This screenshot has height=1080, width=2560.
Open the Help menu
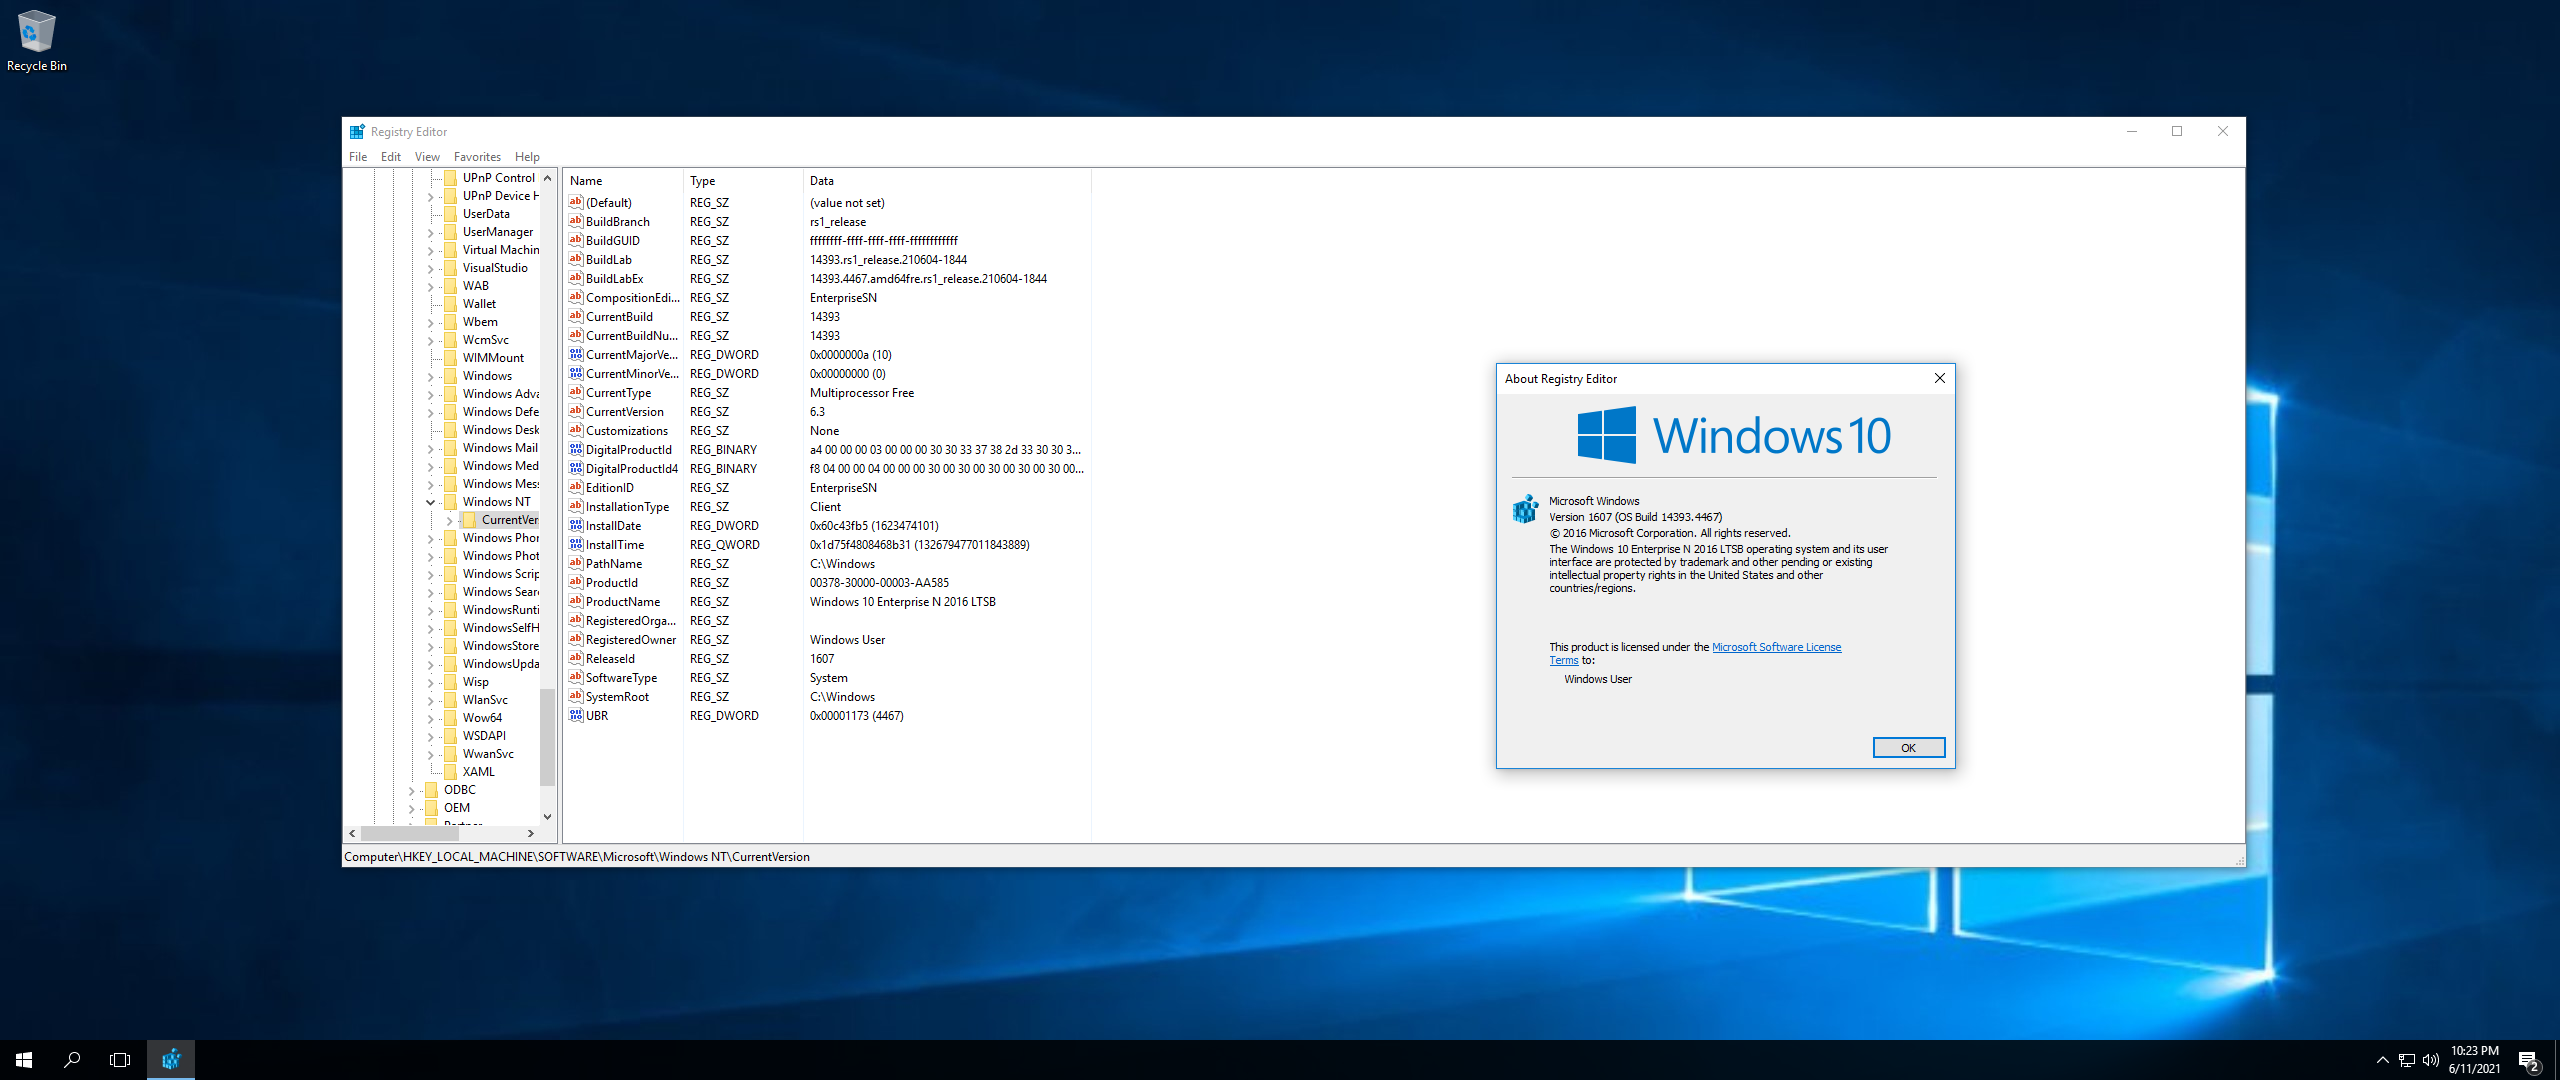tap(527, 157)
